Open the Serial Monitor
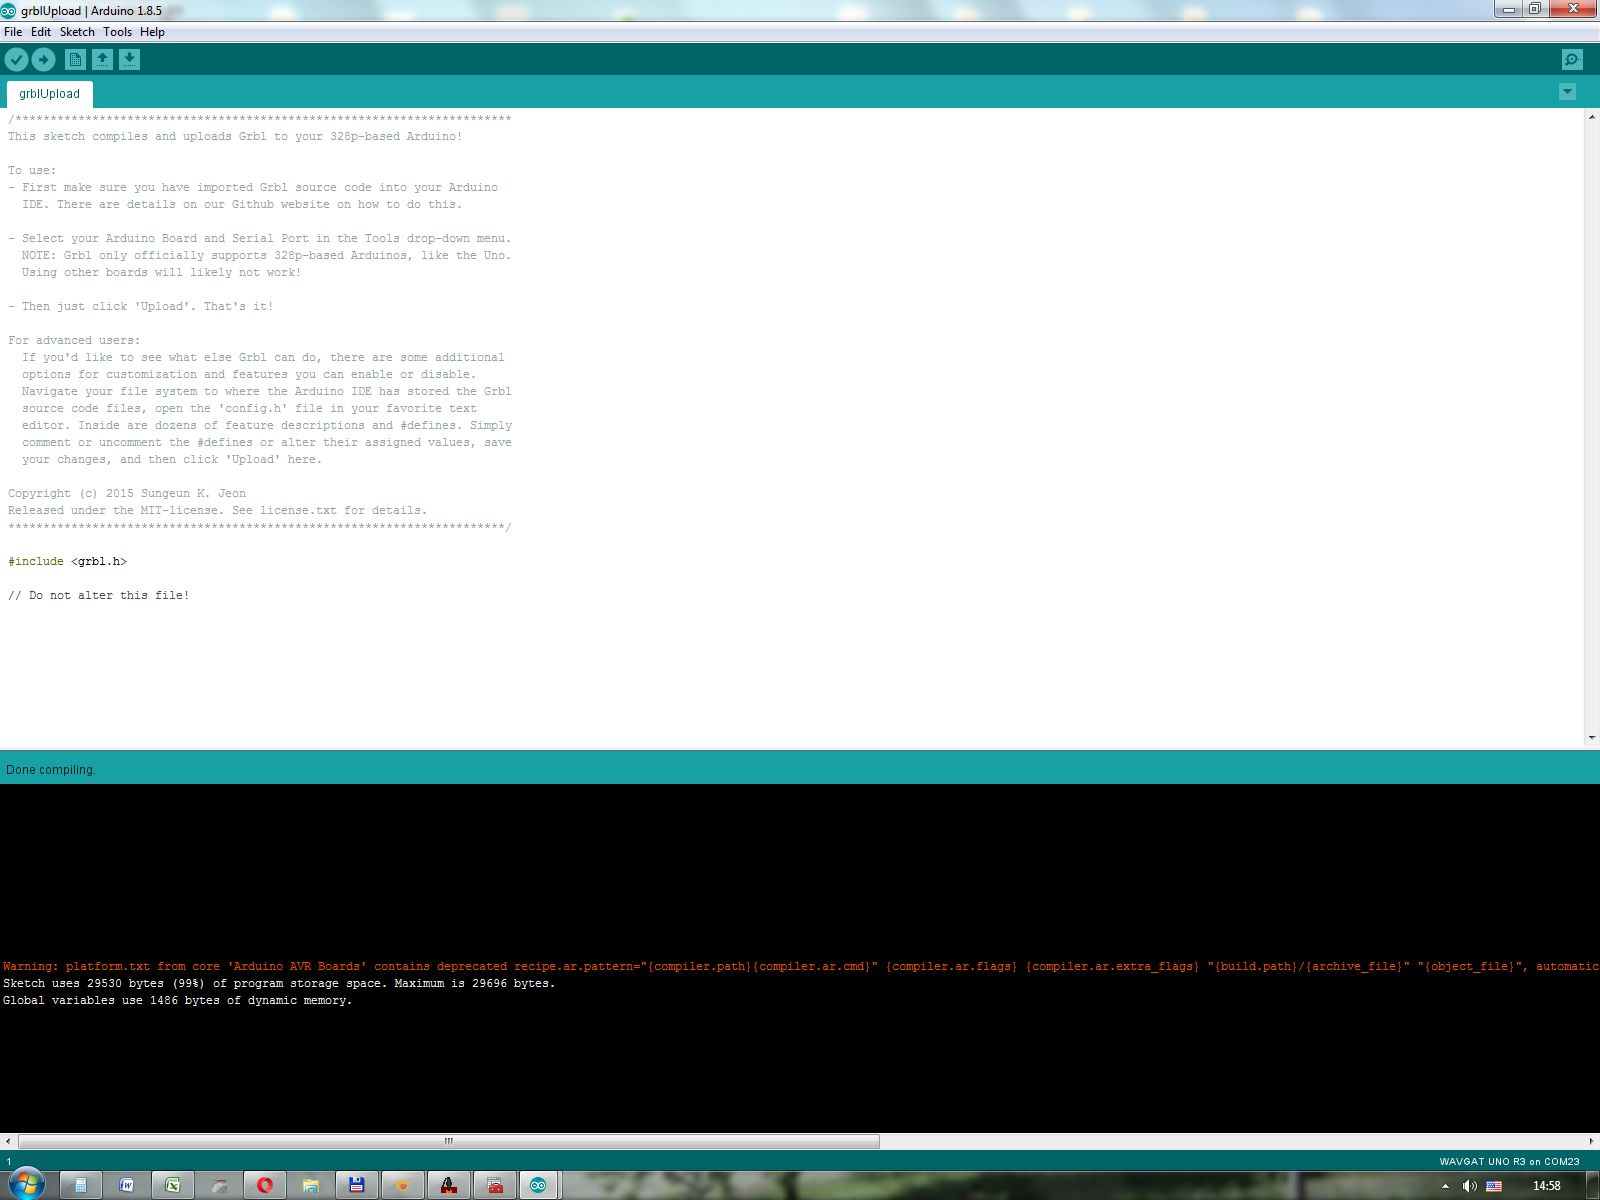 [x=1572, y=60]
